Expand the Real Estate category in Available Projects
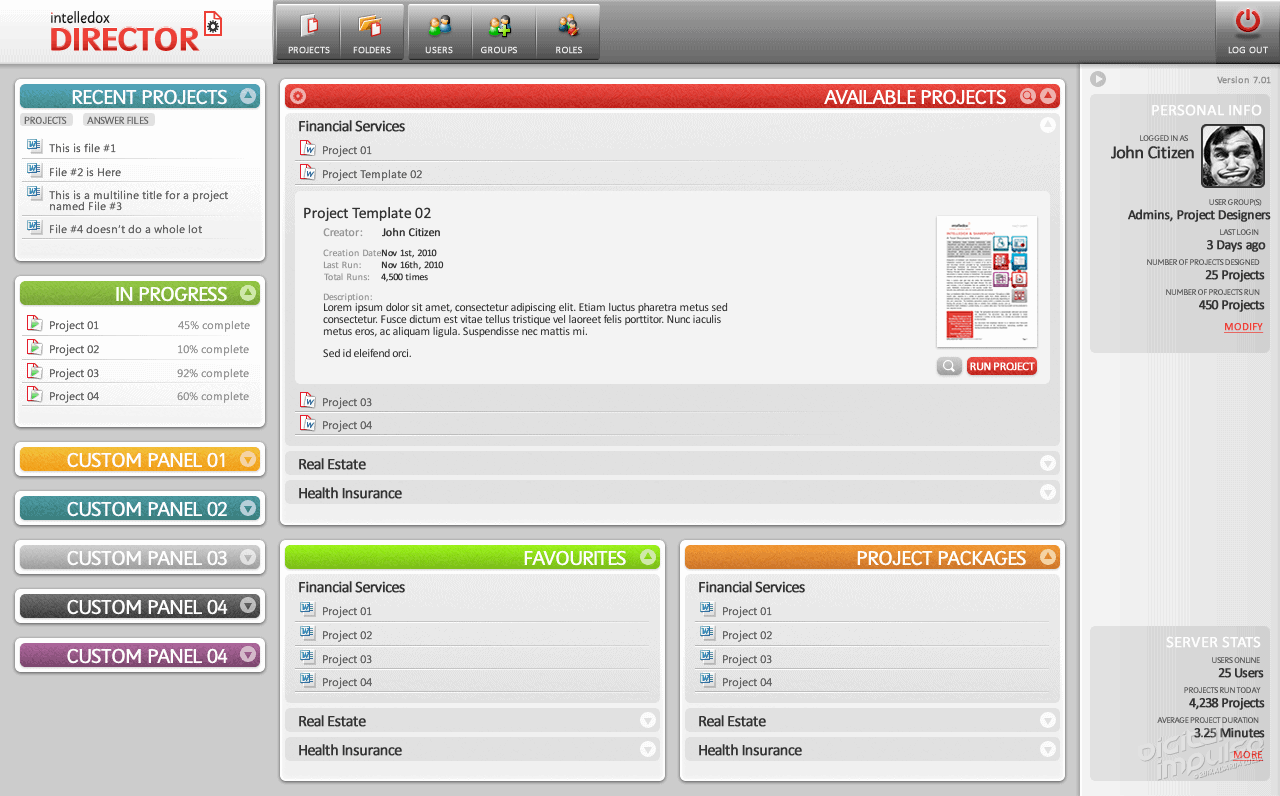Image resolution: width=1280 pixels, height=796 pixels. [x=1047, y=464]
